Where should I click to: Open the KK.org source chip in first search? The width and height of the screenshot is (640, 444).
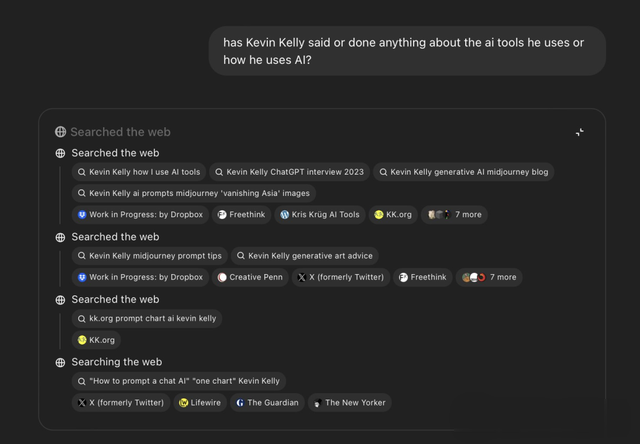(393, 215)
